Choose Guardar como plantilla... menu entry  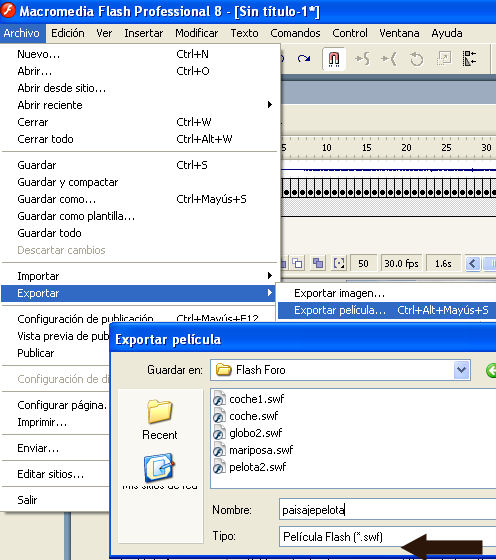coord(139,216)
